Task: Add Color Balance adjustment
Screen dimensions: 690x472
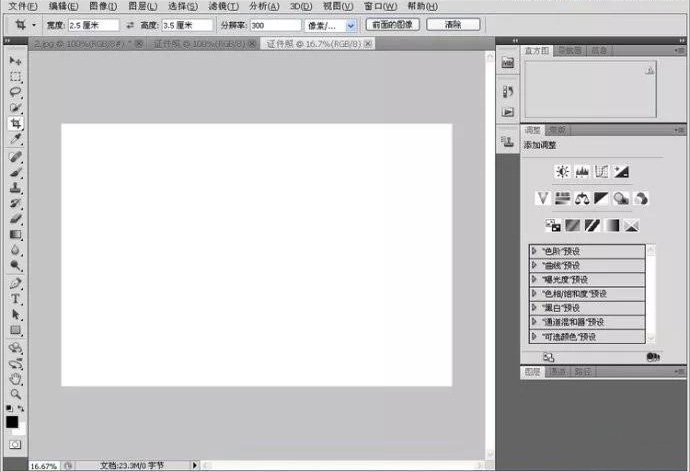Action: point(582,198)
